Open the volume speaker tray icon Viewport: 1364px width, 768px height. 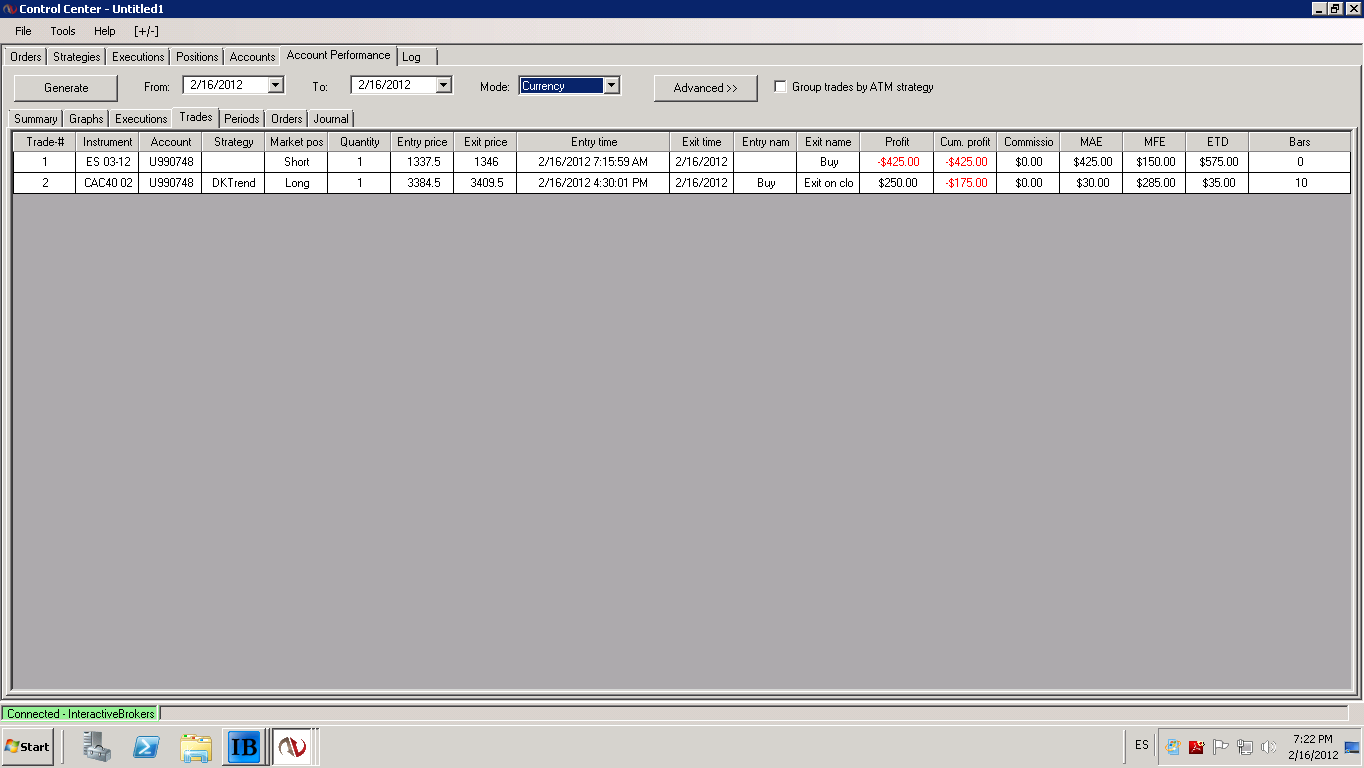tap(1269, 746)
